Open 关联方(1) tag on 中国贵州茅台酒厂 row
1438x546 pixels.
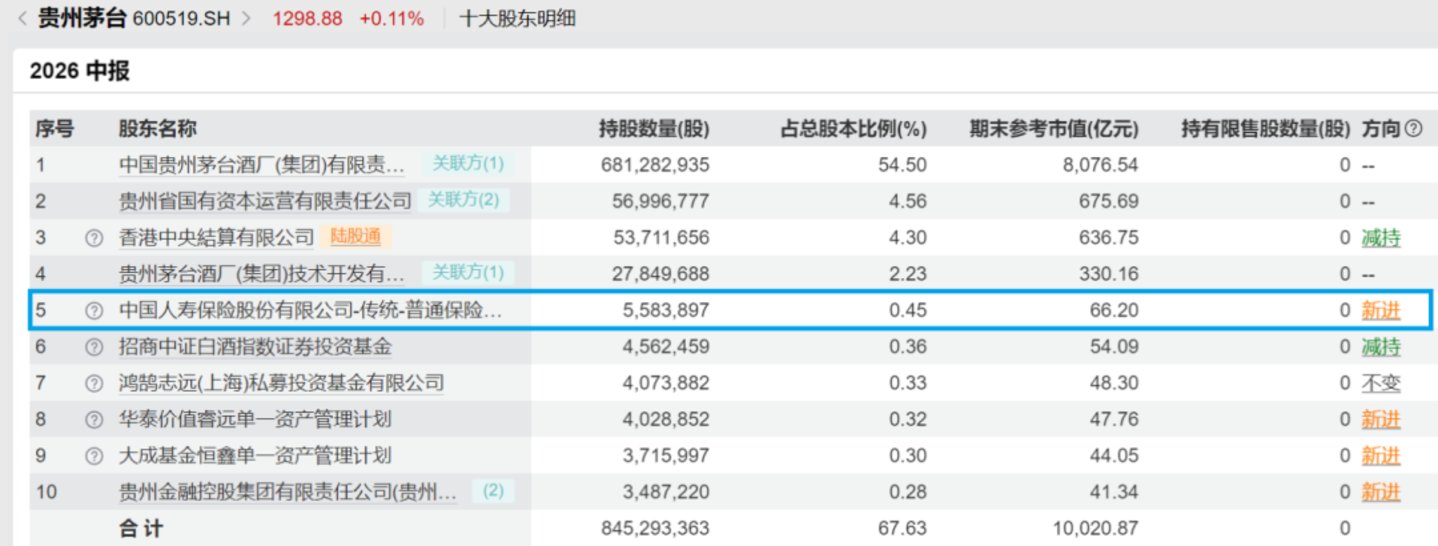(467, 163)
